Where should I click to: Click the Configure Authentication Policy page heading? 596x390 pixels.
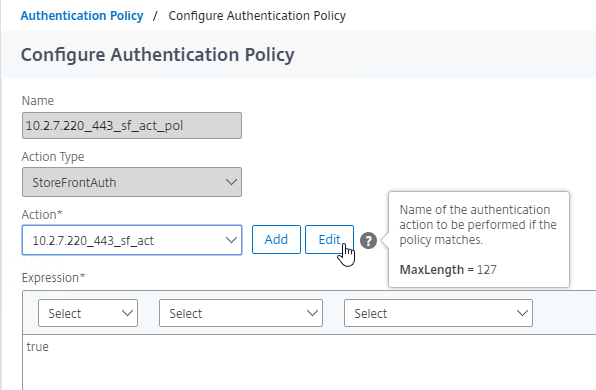(157, 55)
